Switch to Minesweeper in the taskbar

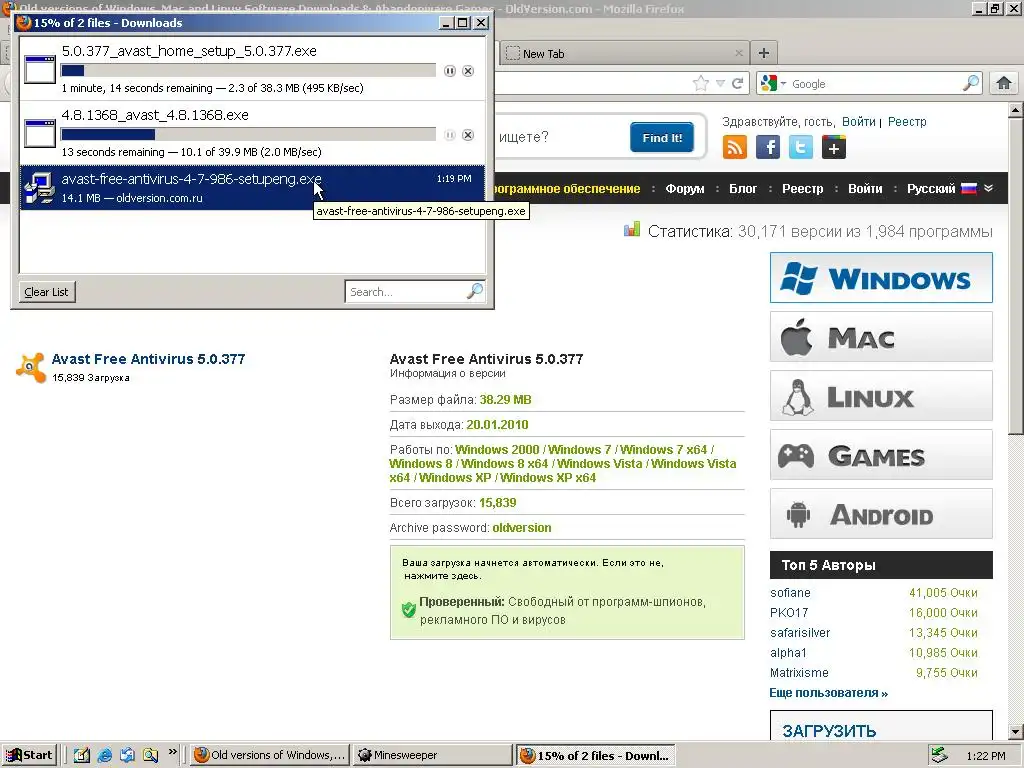[432, 755]
